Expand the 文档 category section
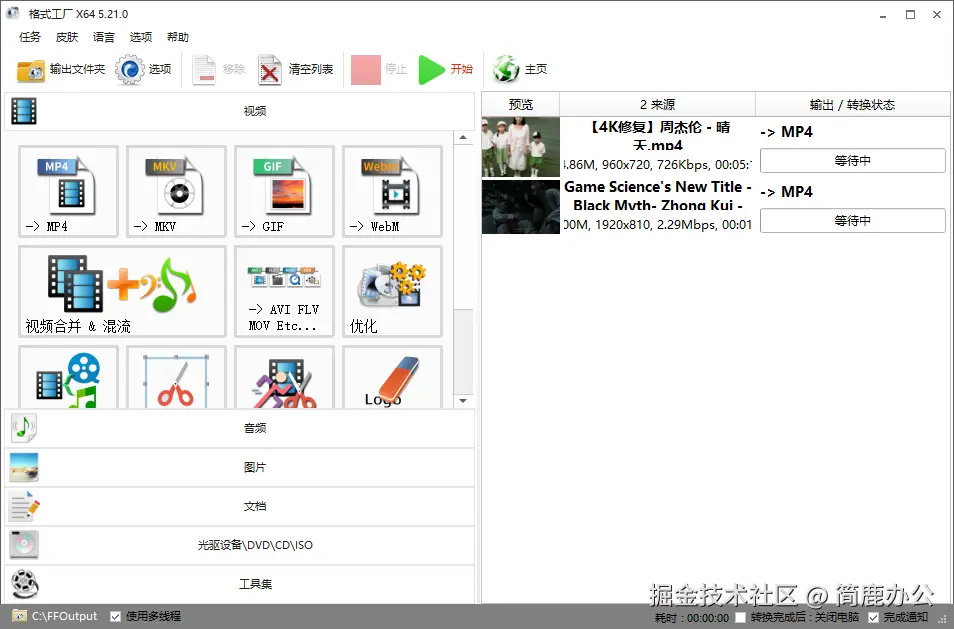Image resolution: width=954 pixels, height=629 pixels. click(x=240, y=506)
